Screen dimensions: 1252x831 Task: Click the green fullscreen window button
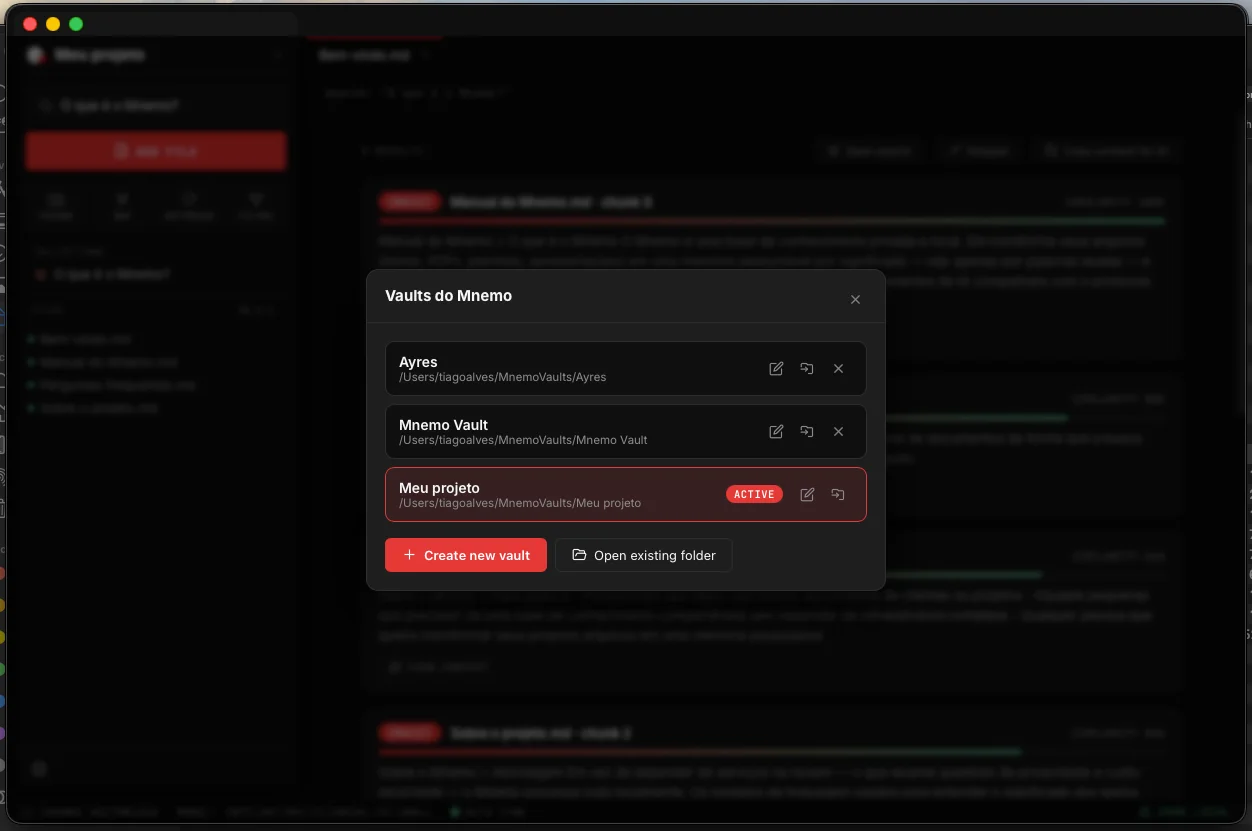76,24
